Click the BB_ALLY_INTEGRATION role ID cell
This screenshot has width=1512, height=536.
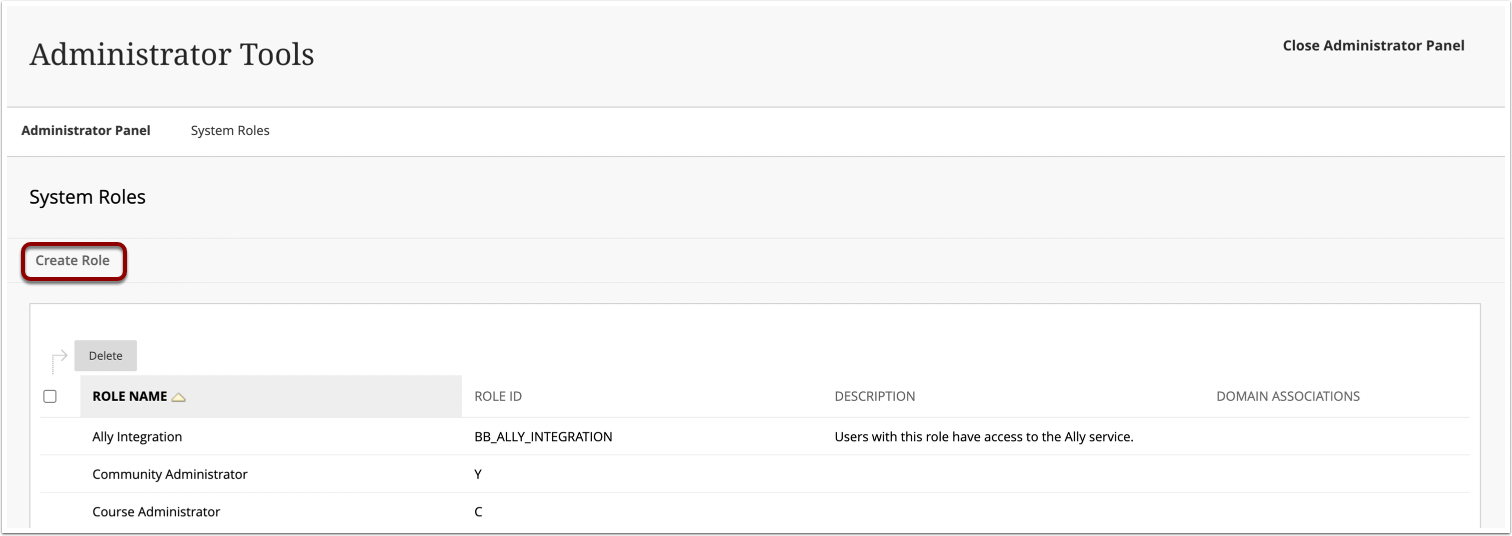tap(543, 437)
